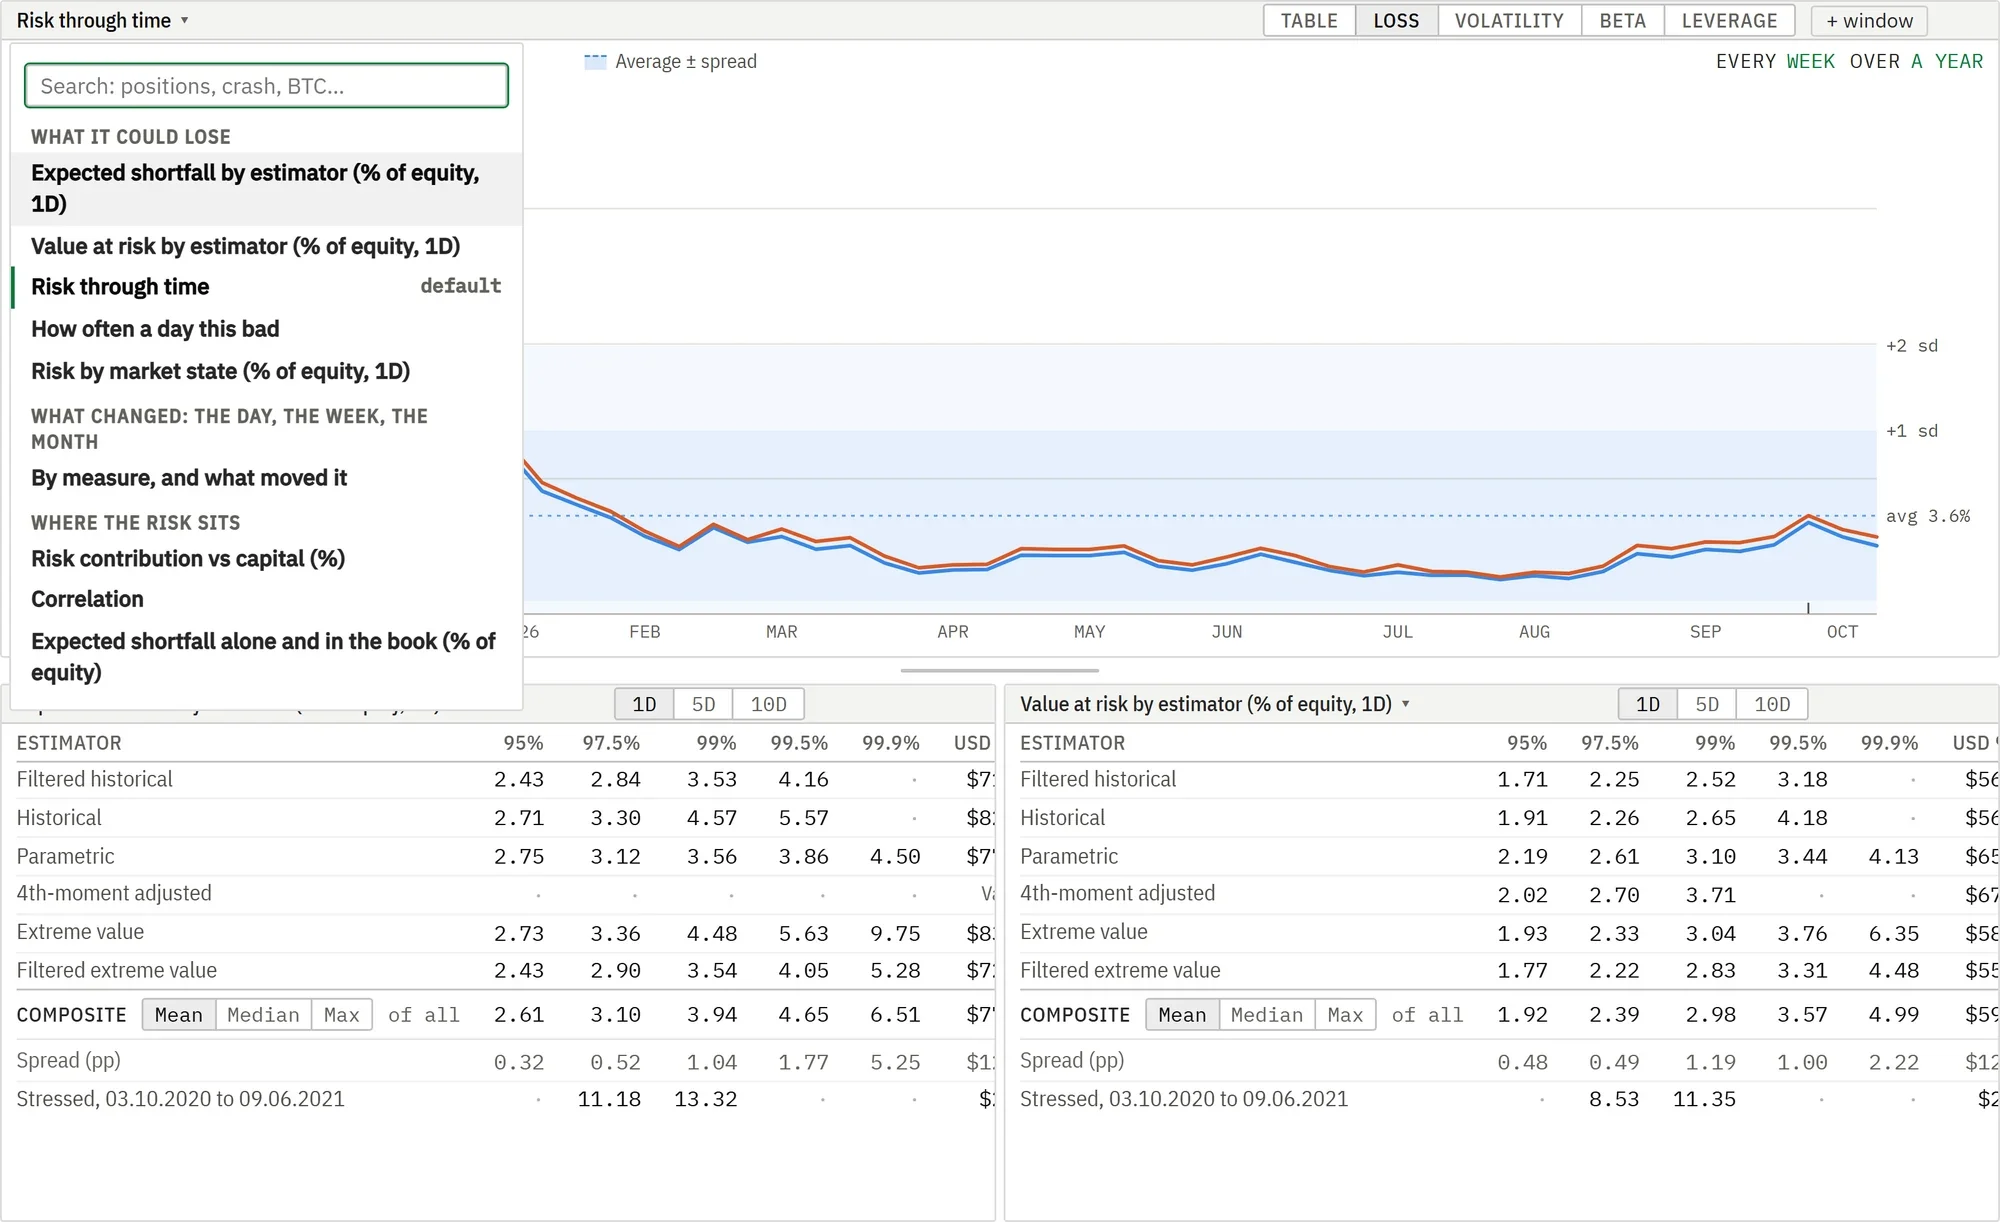2000x1222 pixels.
Task: Click the 99% column header in left table
Action: pyautogui.click(x=716, y=743)
